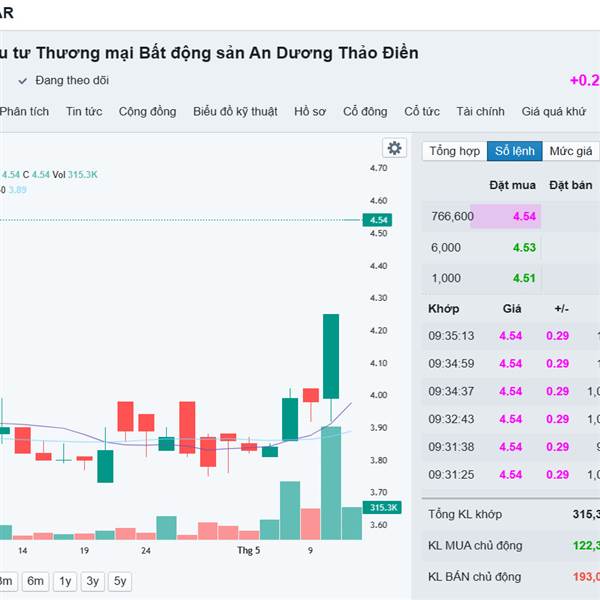Click the KL BÁN chủ động label
Viewport: 600px width, 600px height.
[474, 576]
